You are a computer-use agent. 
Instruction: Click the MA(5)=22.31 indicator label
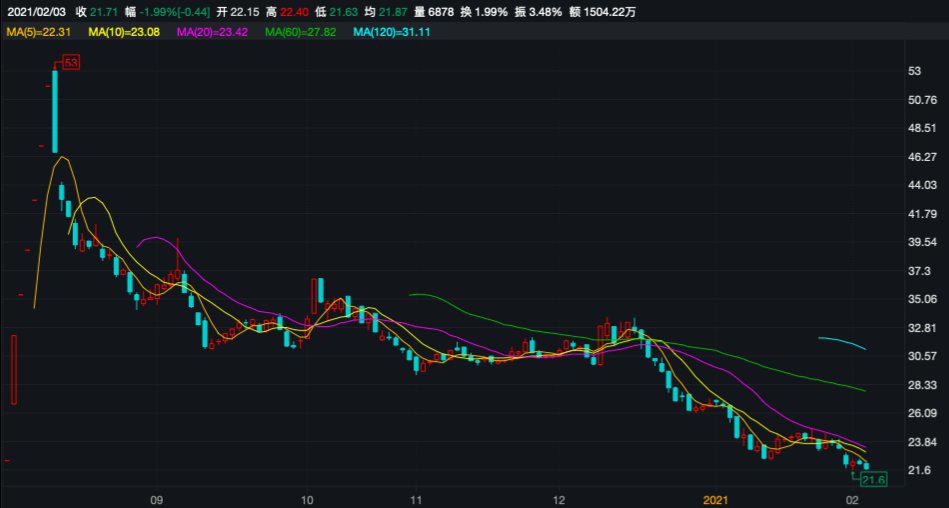click(x=38, y=32)
